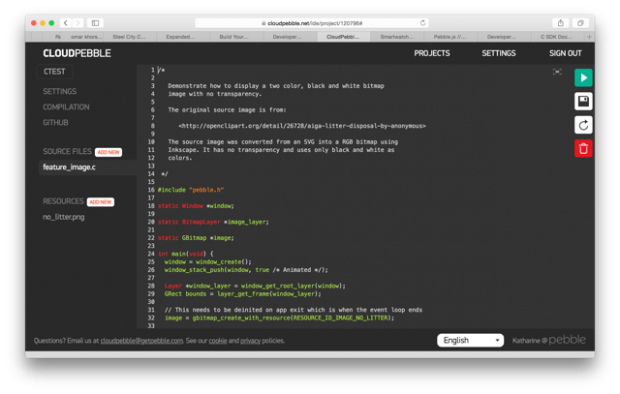This screenshot has width=620, height=394.
Task: Click the 'window = window_create();' line
Action: tap(208, 262)
